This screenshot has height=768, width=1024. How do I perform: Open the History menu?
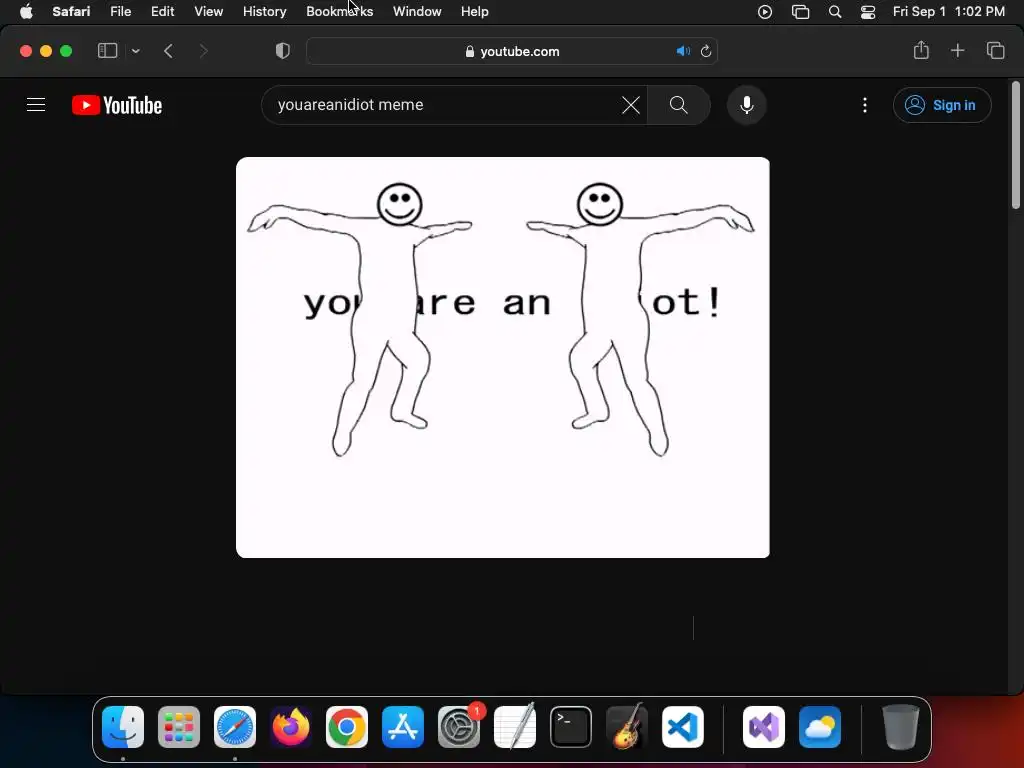point(264,12)
